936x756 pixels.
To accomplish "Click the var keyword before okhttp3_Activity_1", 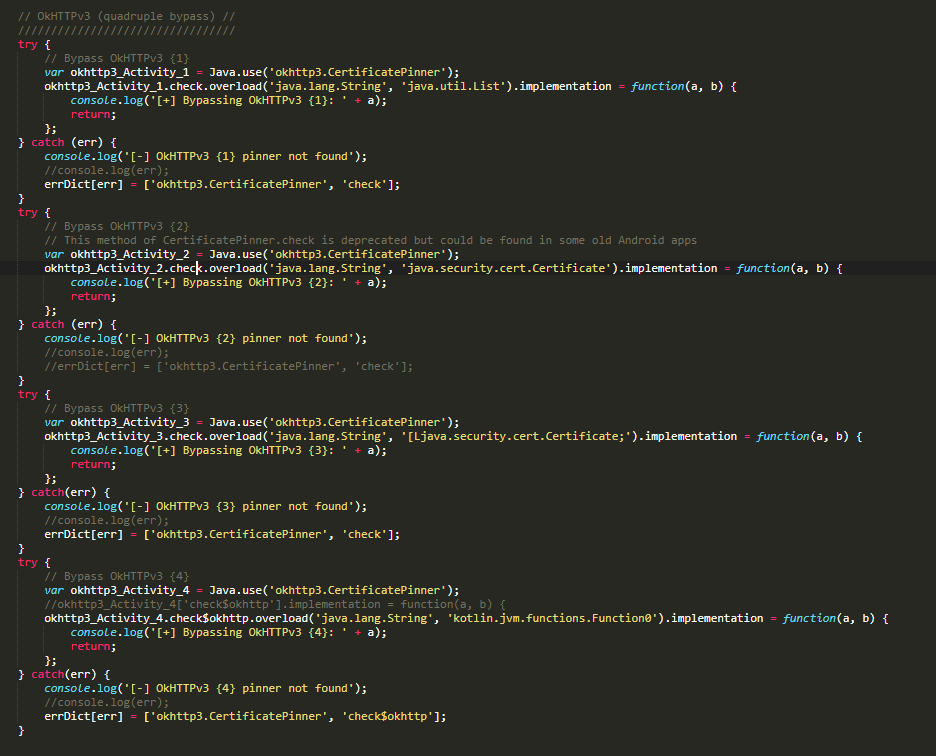I will click(54, 72).
